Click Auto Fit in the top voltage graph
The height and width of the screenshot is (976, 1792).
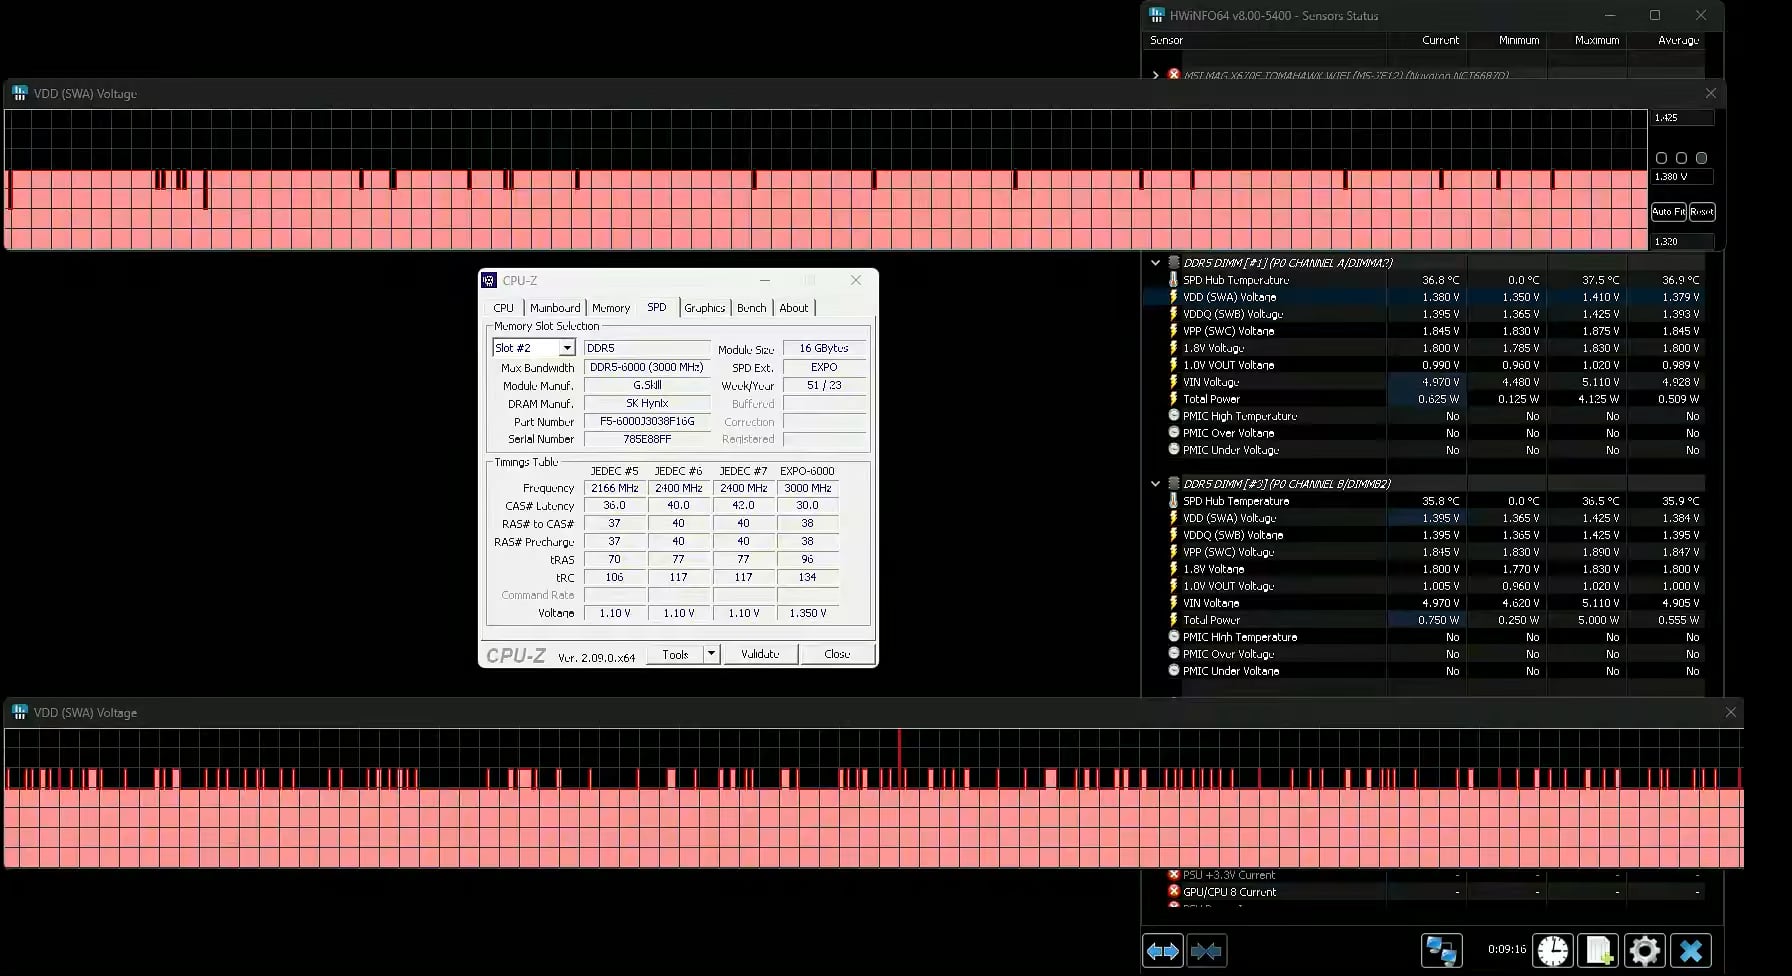(x=1668, y=212)
